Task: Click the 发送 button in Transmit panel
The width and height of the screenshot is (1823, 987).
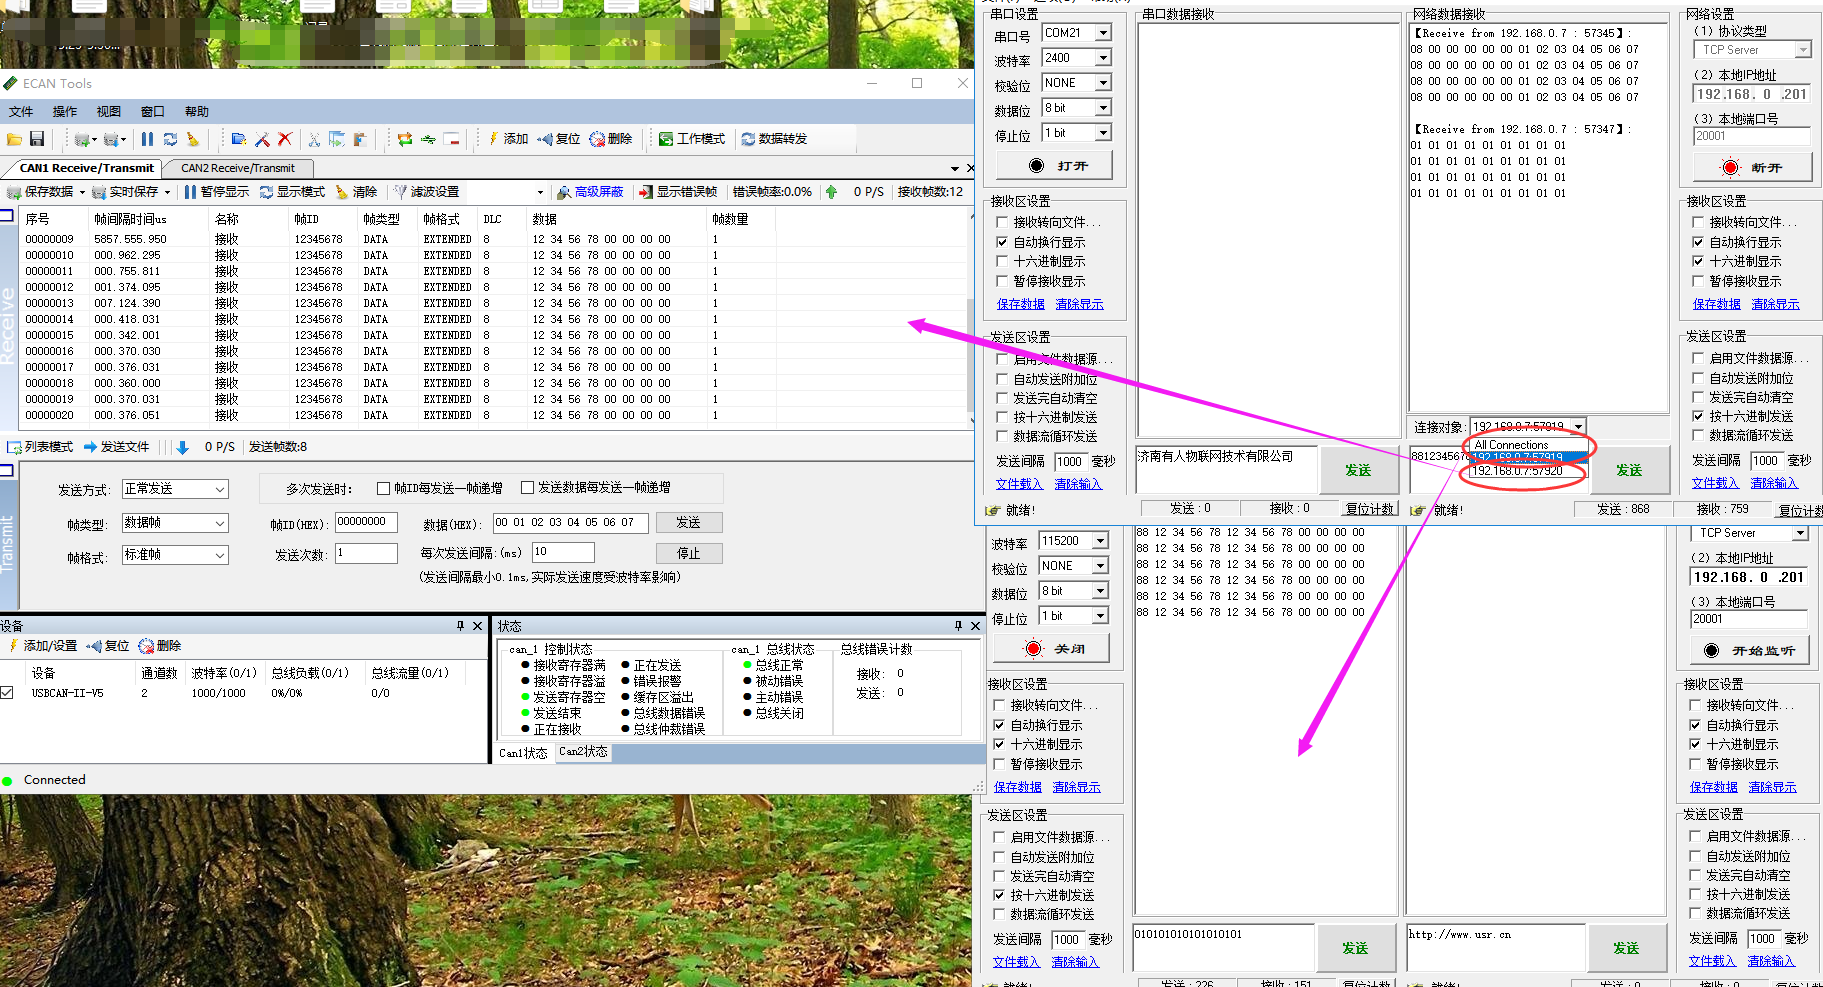Action: 688,523
